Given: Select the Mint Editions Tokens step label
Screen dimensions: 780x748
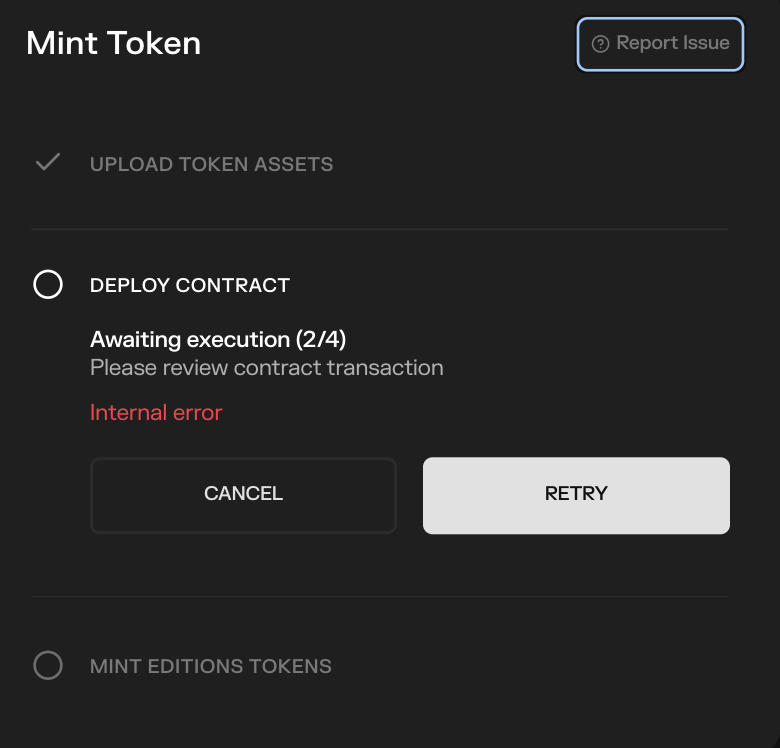Looking at the screenshot, I should coord(210,666).
